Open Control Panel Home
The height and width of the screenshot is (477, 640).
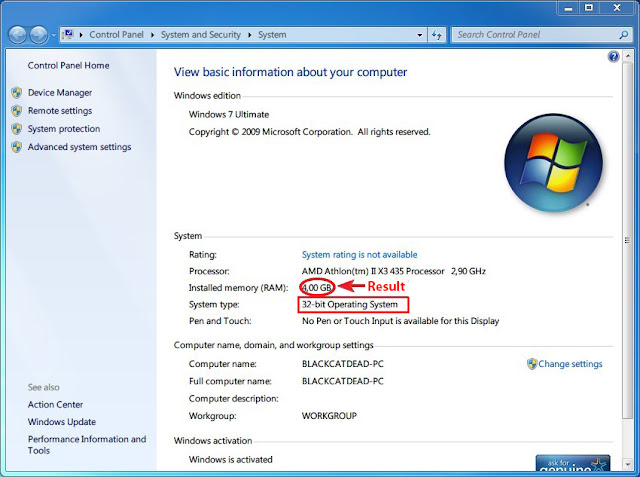68,65
